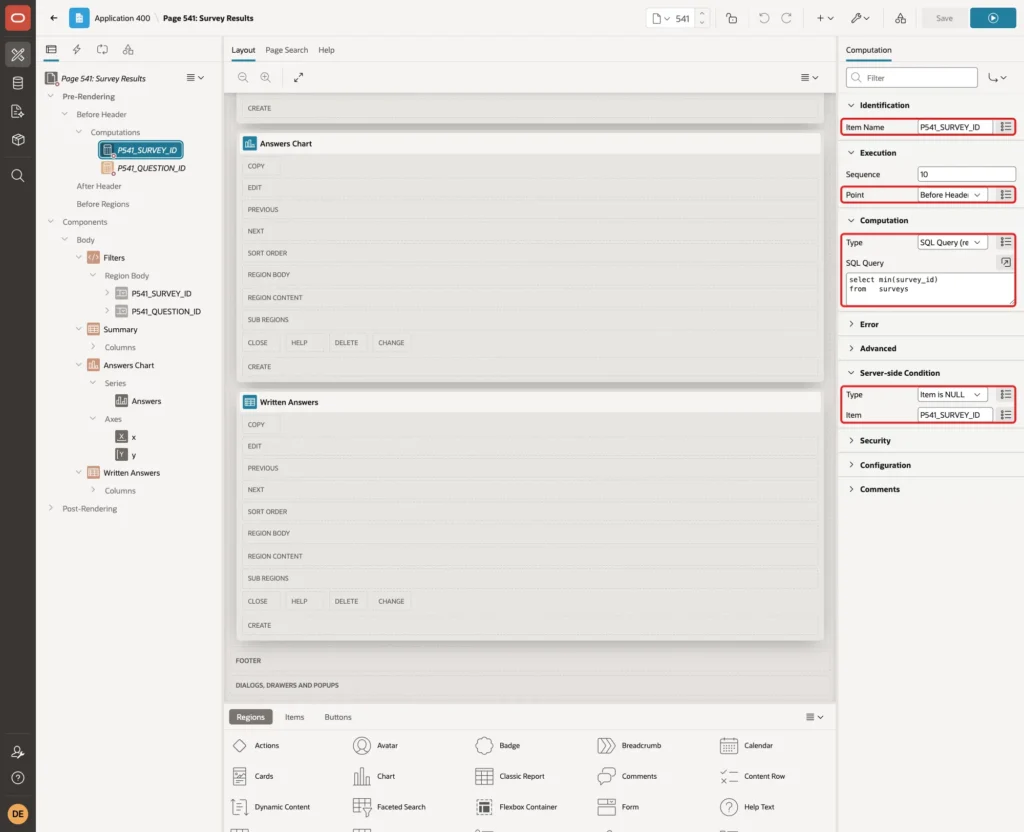Open Utilities wrench dropdown menu
The image size is (1024, 832).
(859, 18)
